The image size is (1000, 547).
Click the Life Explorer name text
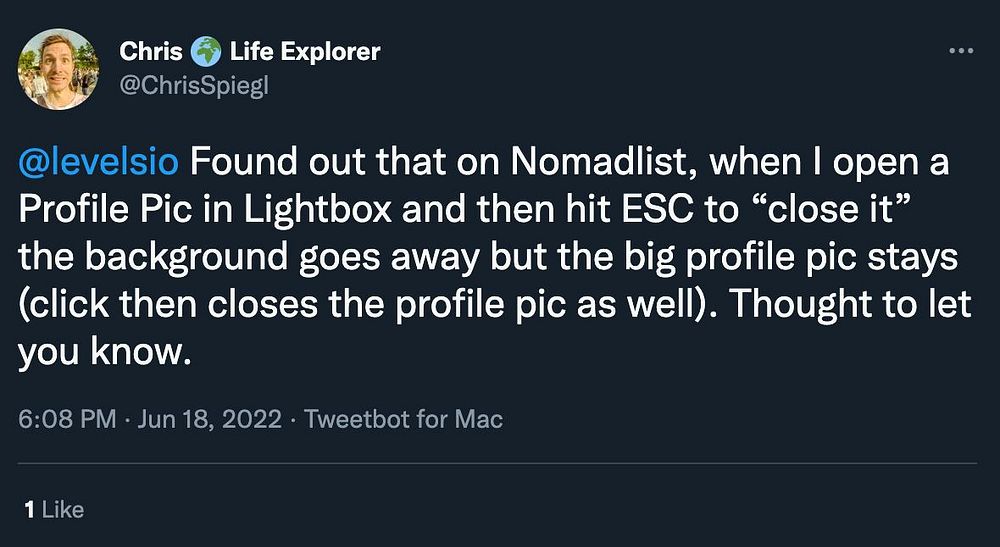pyautogui.click(x=305, y=52)
